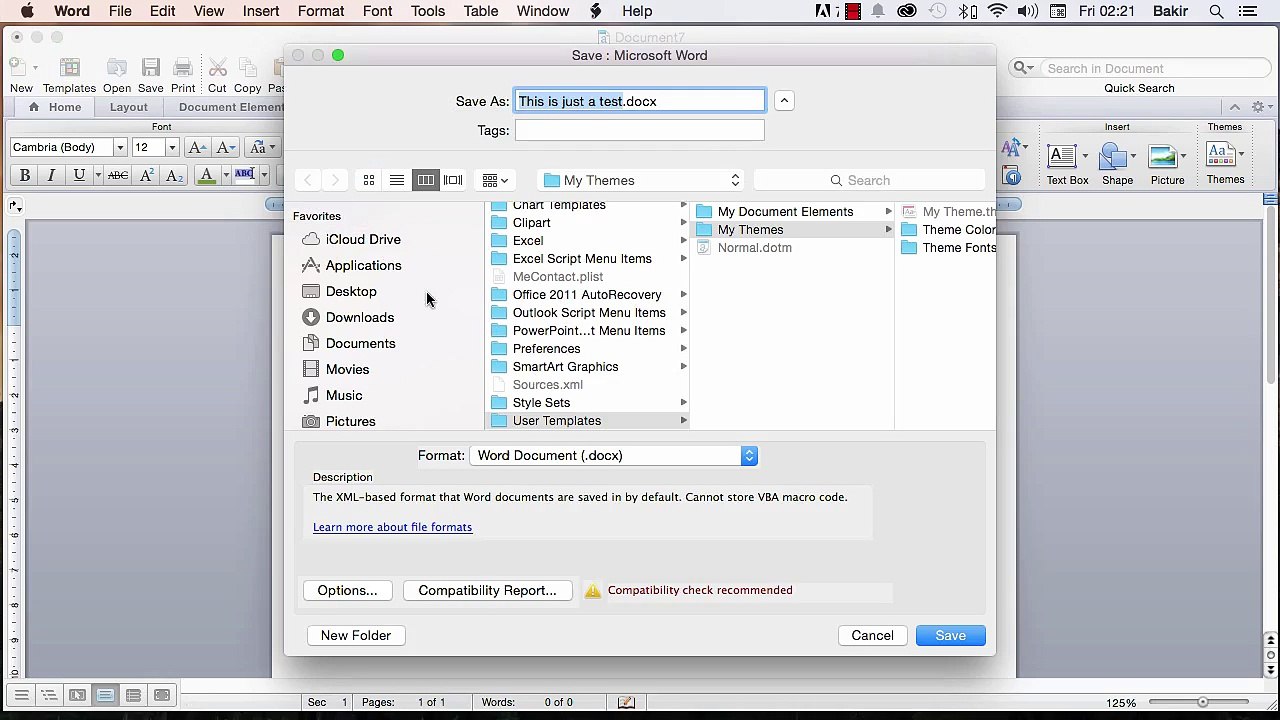
Task: Toggle Italic in Word ribbon
Action: pyautogui.click(x=51, y=175)
